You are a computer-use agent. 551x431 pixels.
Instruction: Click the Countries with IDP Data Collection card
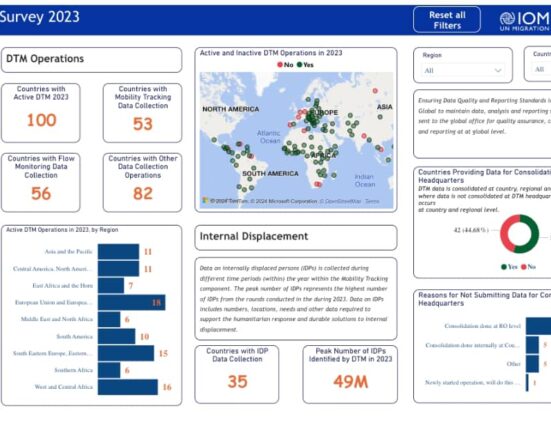[237, 374]
